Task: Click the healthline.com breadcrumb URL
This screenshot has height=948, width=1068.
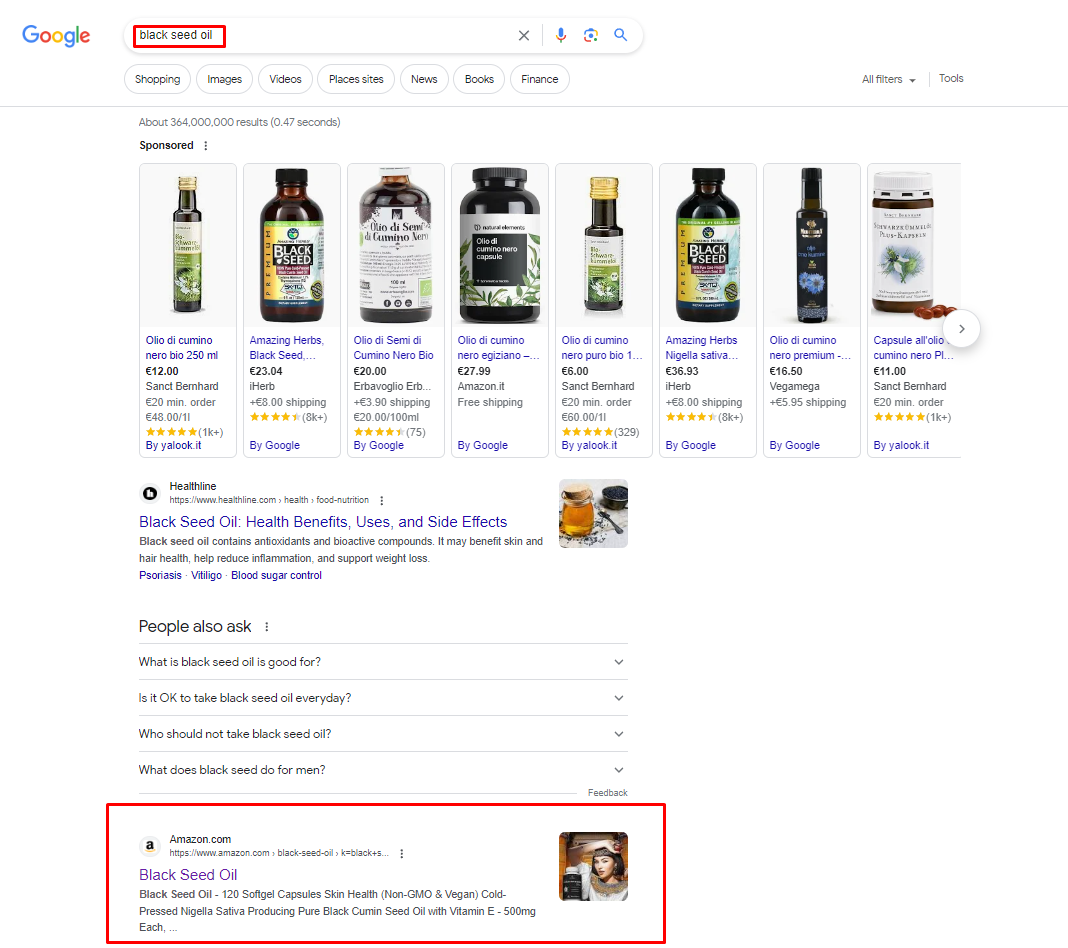Action: pyautogui.click(x=269, y=500)
